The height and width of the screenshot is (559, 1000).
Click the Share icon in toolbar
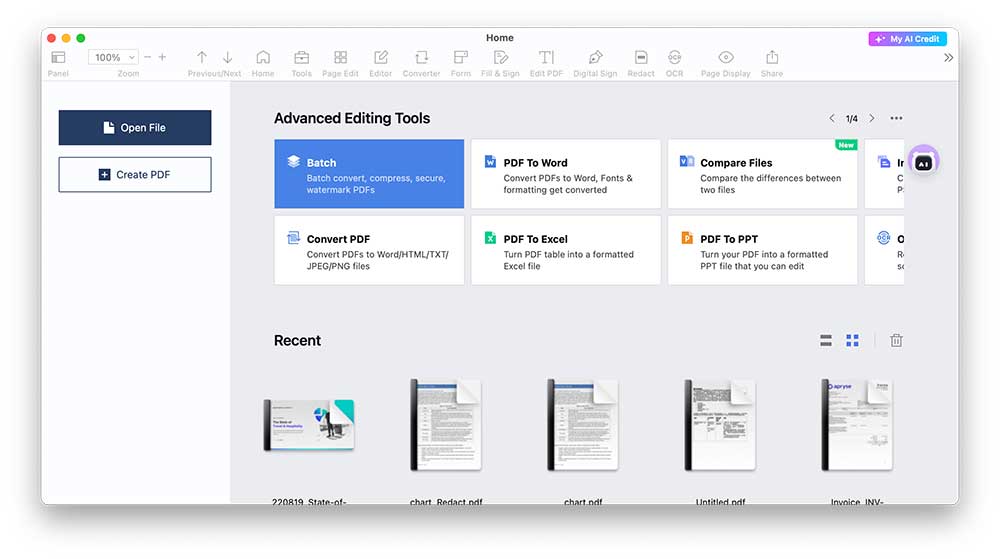coord(771,58)
